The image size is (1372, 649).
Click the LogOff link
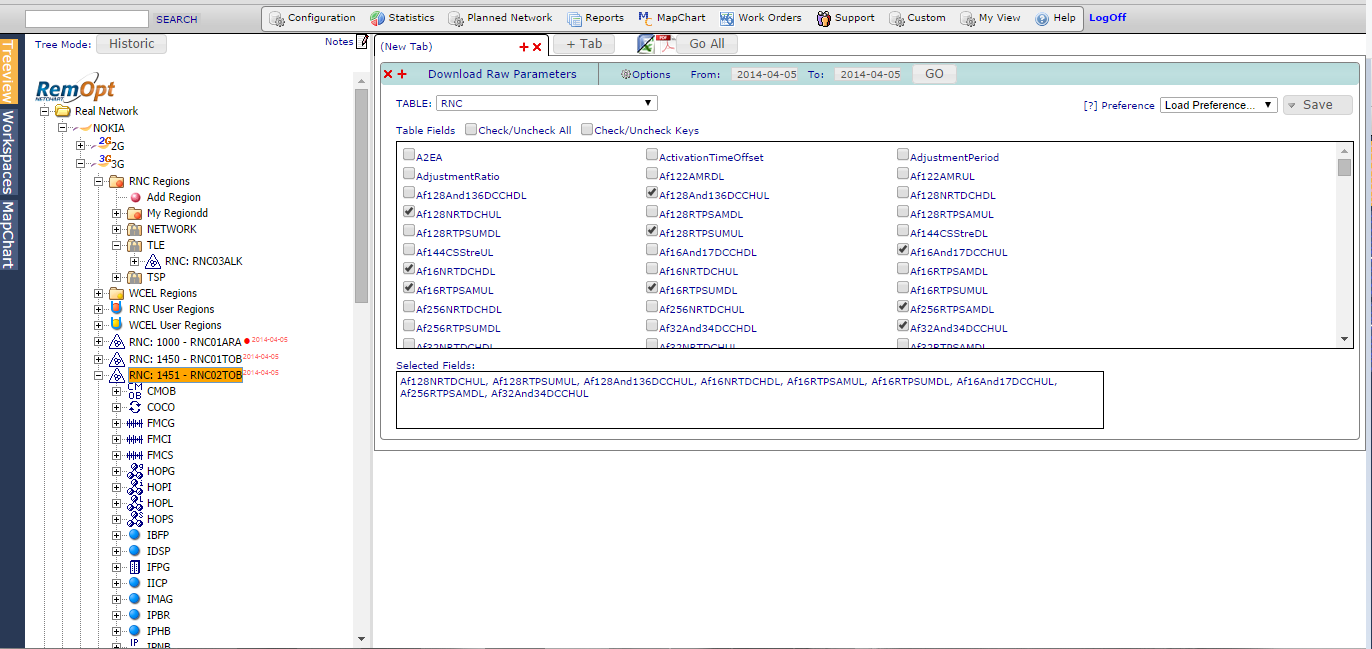(x=1107, y=18)
